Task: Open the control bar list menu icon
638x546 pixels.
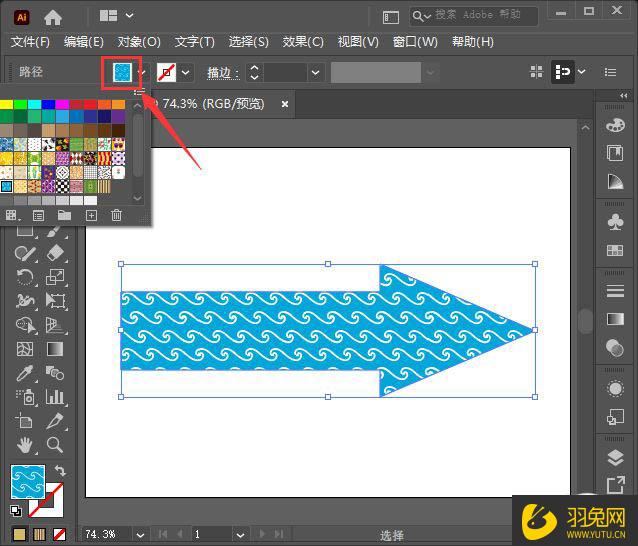Action: pyautogui.click(x=610, y=72)
